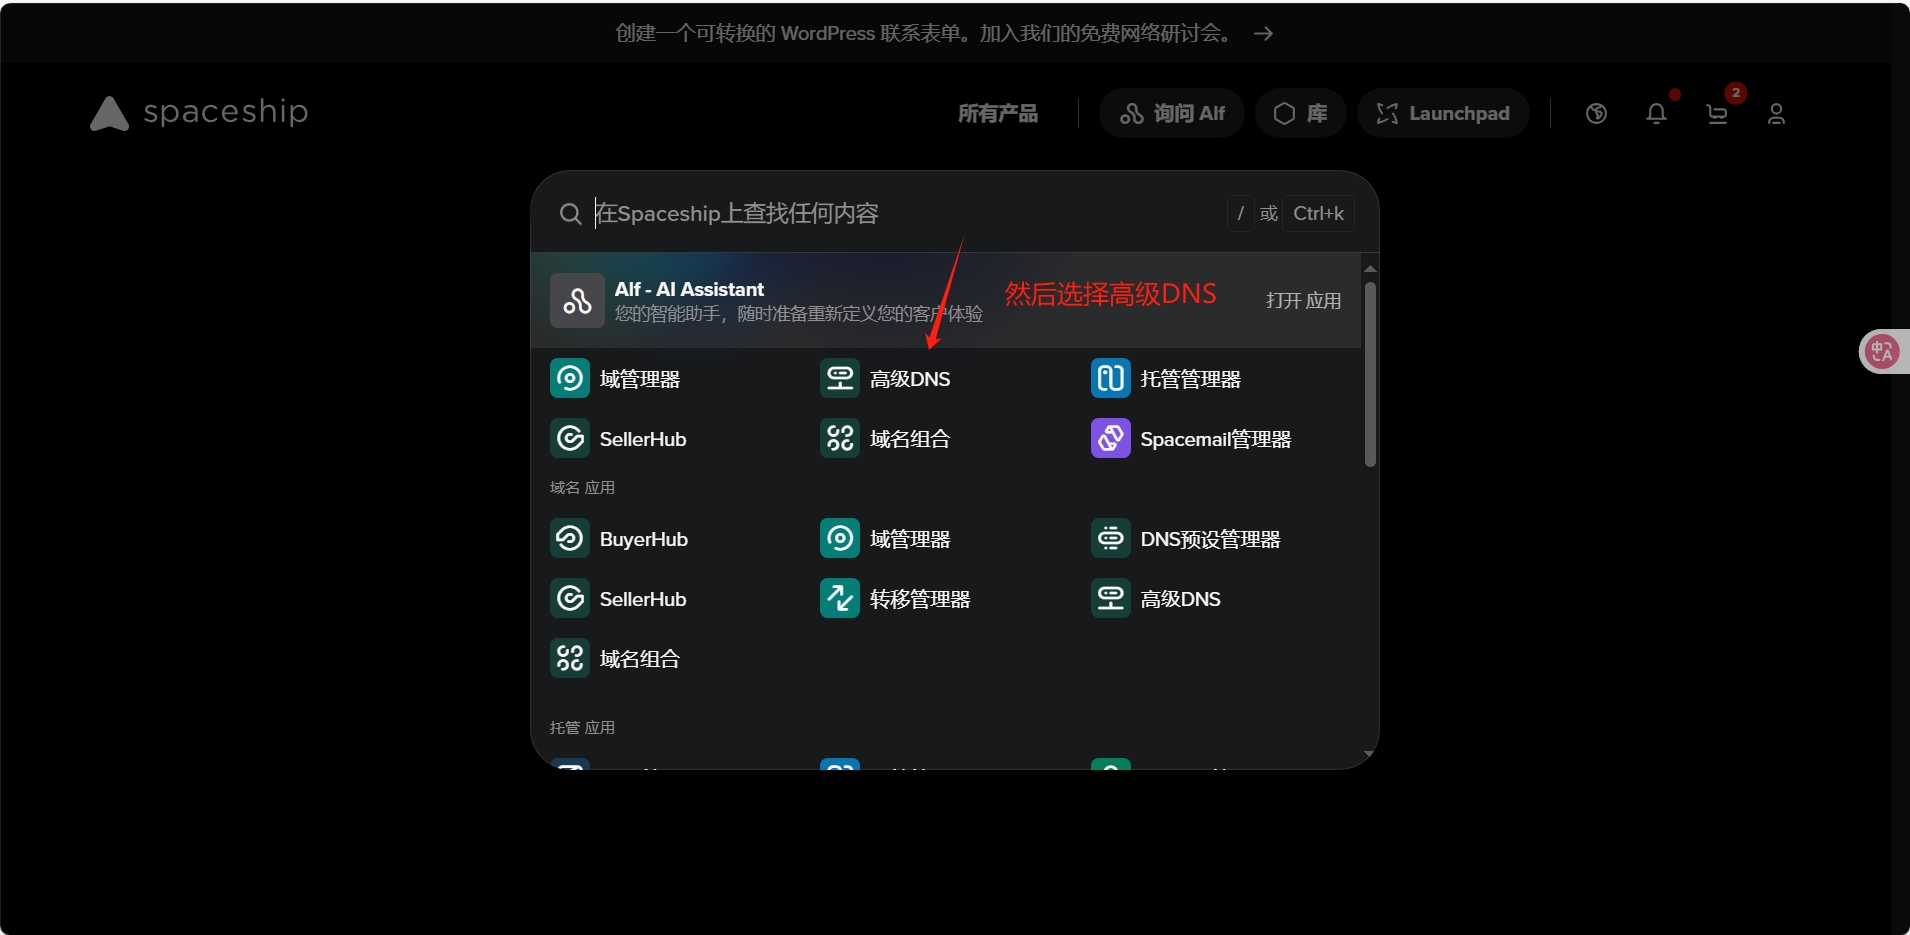Open 域管理器 icon in top row
The width and height of the screenshot is (1910, 935).
point(570,379)
